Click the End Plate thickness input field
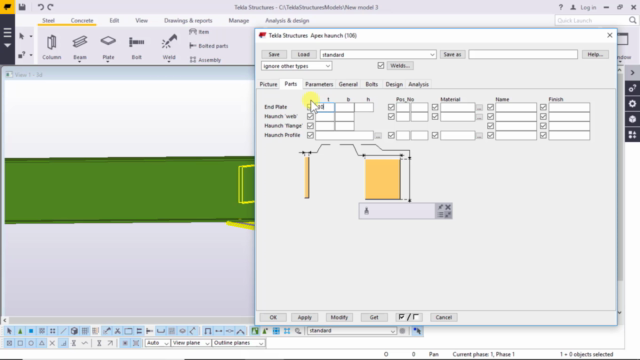640x360 pixels. pos(325,107)
